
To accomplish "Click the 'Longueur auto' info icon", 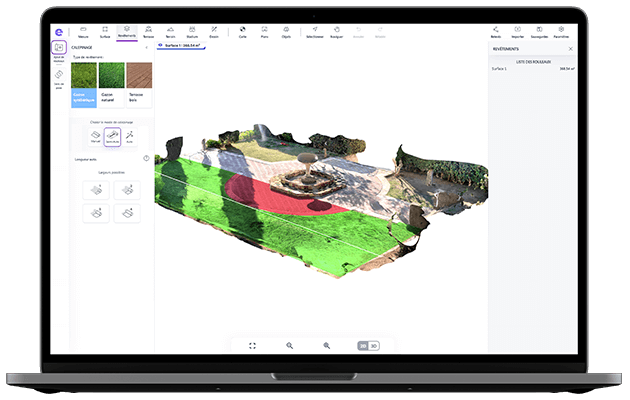I will (x=146, y=159).
